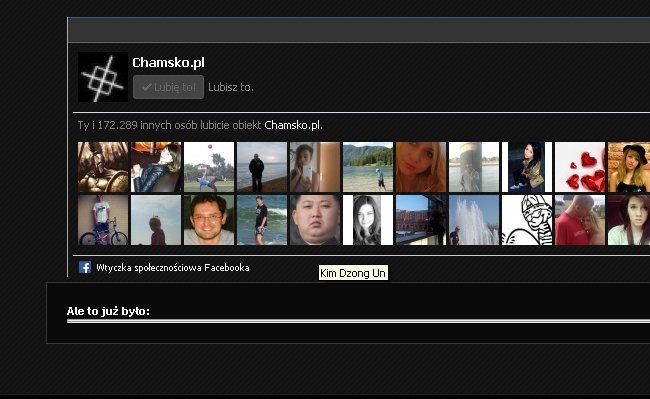This screenshot has width=650, height=399.
Task: Click the person kicking ball thumbnail
Action: (x=209, y=167)
